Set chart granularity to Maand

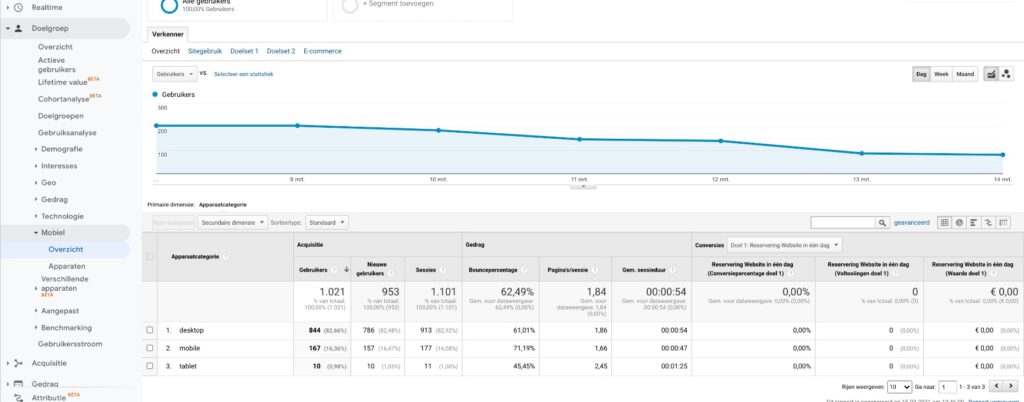point(965,74)
